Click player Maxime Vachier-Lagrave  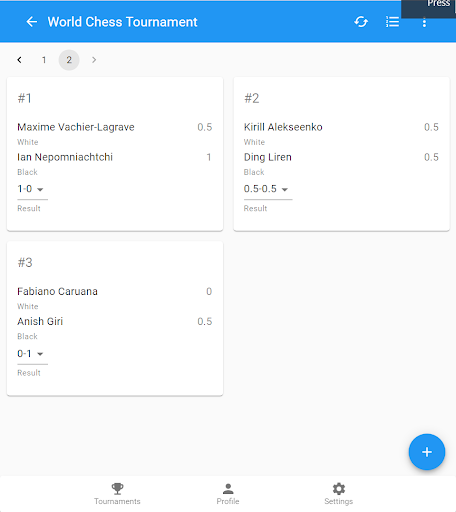point(76,127)
